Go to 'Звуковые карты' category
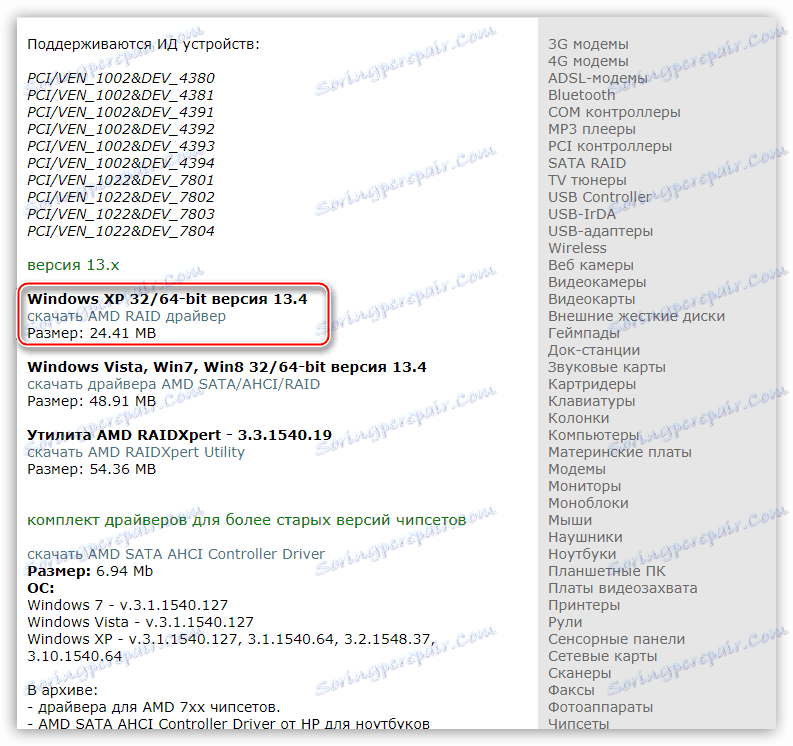The width and height of the screenshot is (793, 746). (607, 367)
